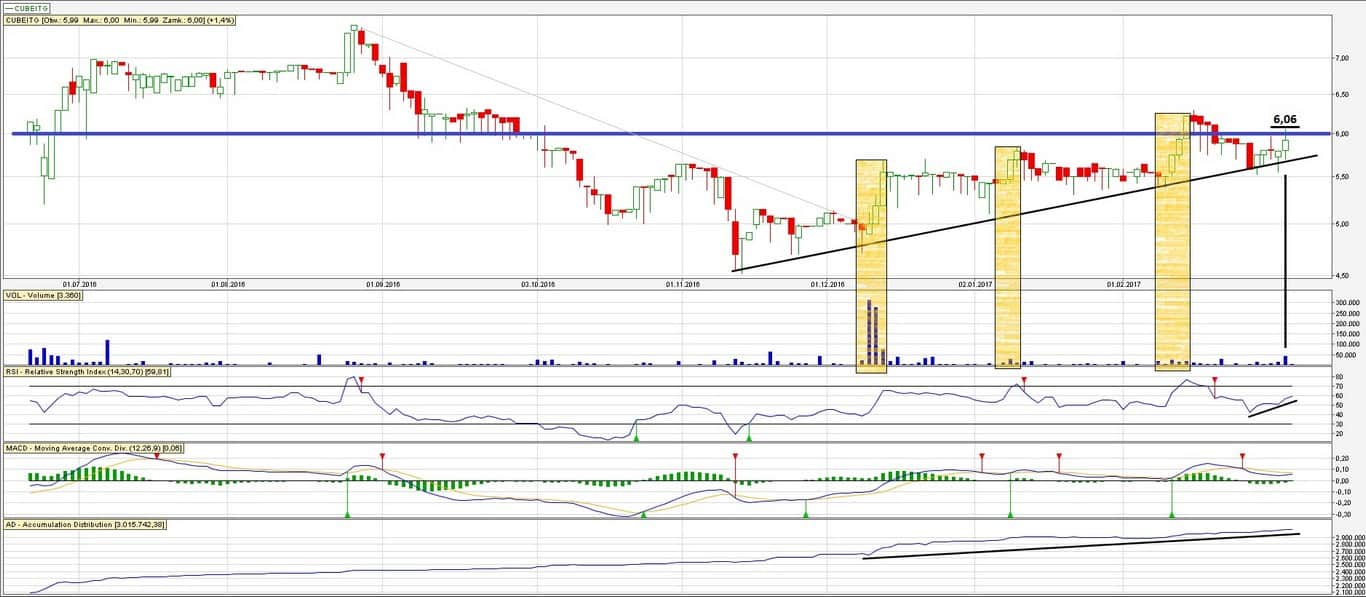Click the first red RSI overbought arrow
Screen dimensions: 1366x597
click(x=362, y=381)
